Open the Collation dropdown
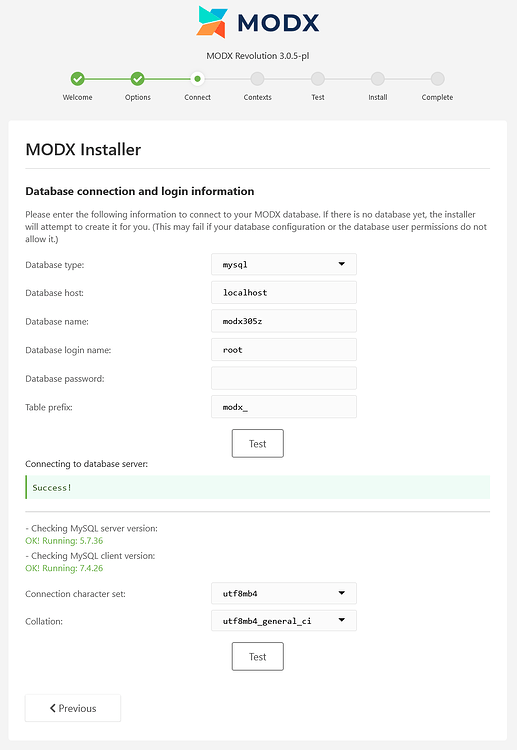 pyautogui.click(x=284, y=620)
